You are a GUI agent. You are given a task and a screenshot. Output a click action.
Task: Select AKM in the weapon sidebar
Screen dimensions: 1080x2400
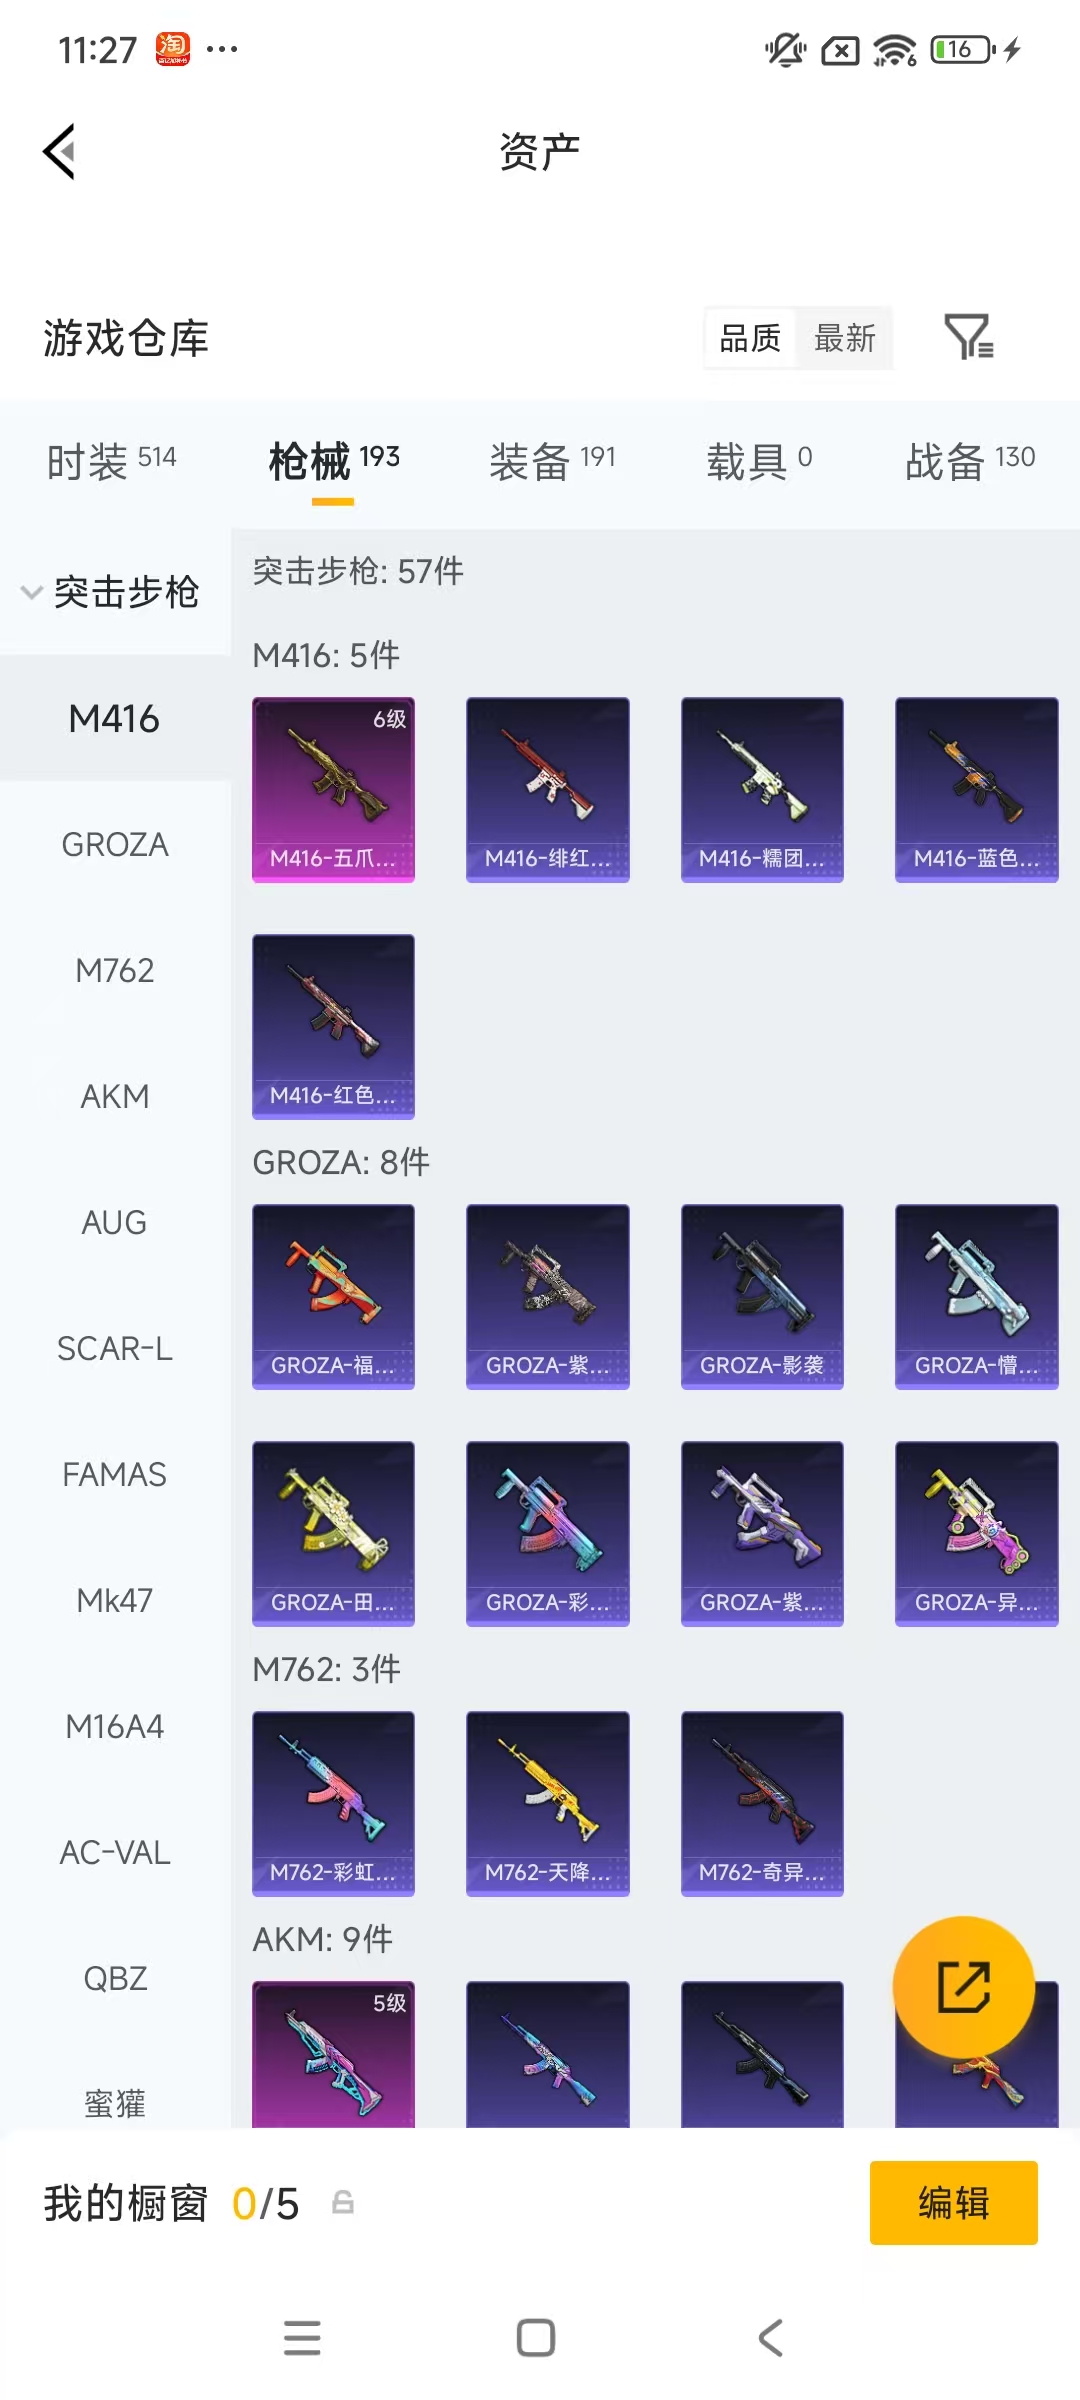pos(115,1097)
